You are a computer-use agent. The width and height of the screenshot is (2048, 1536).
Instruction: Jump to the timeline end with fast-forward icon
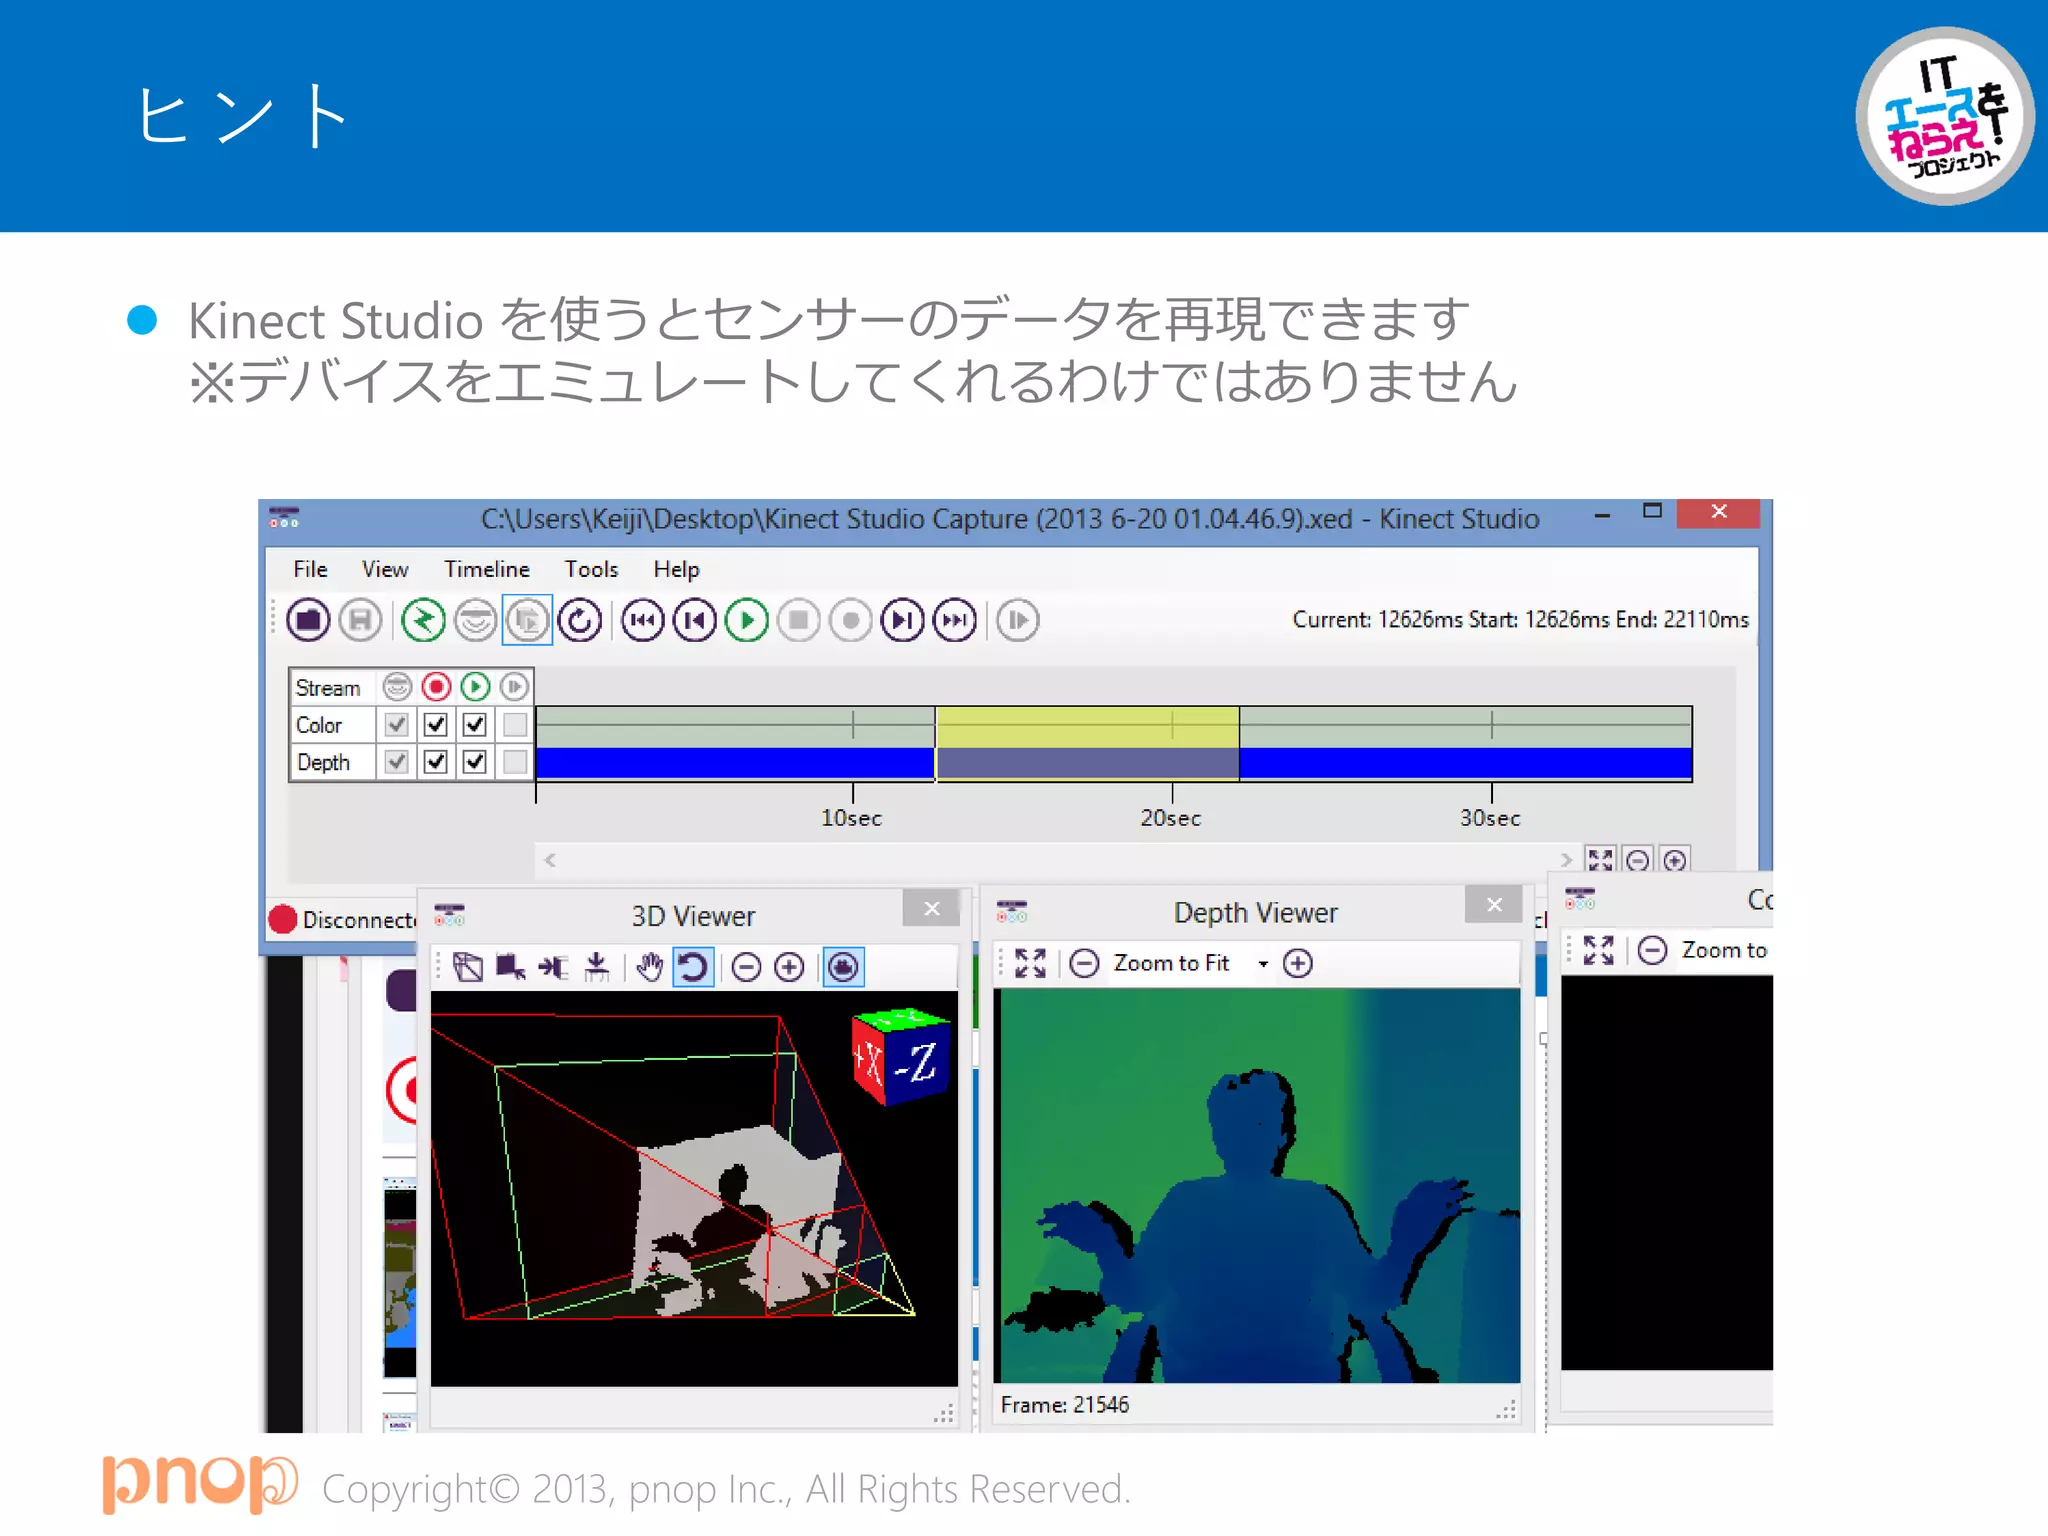click(x=955, y=620)
